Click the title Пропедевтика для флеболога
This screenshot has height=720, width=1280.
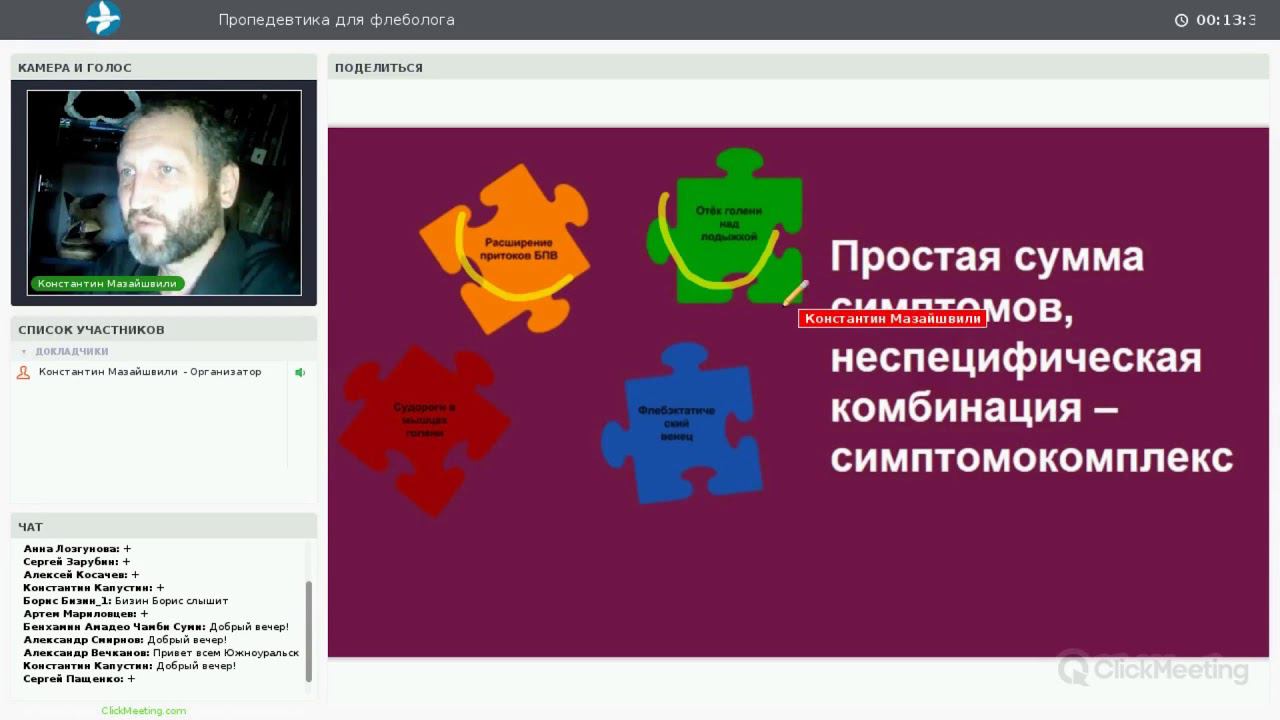337,20
